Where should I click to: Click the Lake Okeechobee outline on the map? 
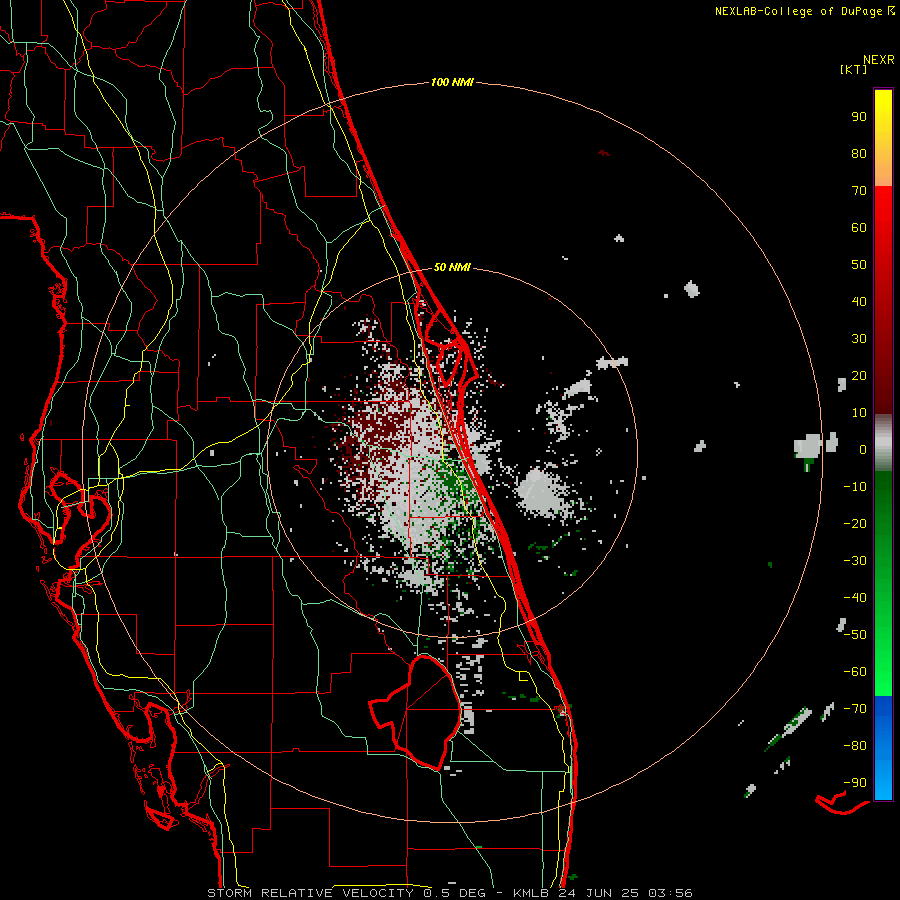(416, 712)
